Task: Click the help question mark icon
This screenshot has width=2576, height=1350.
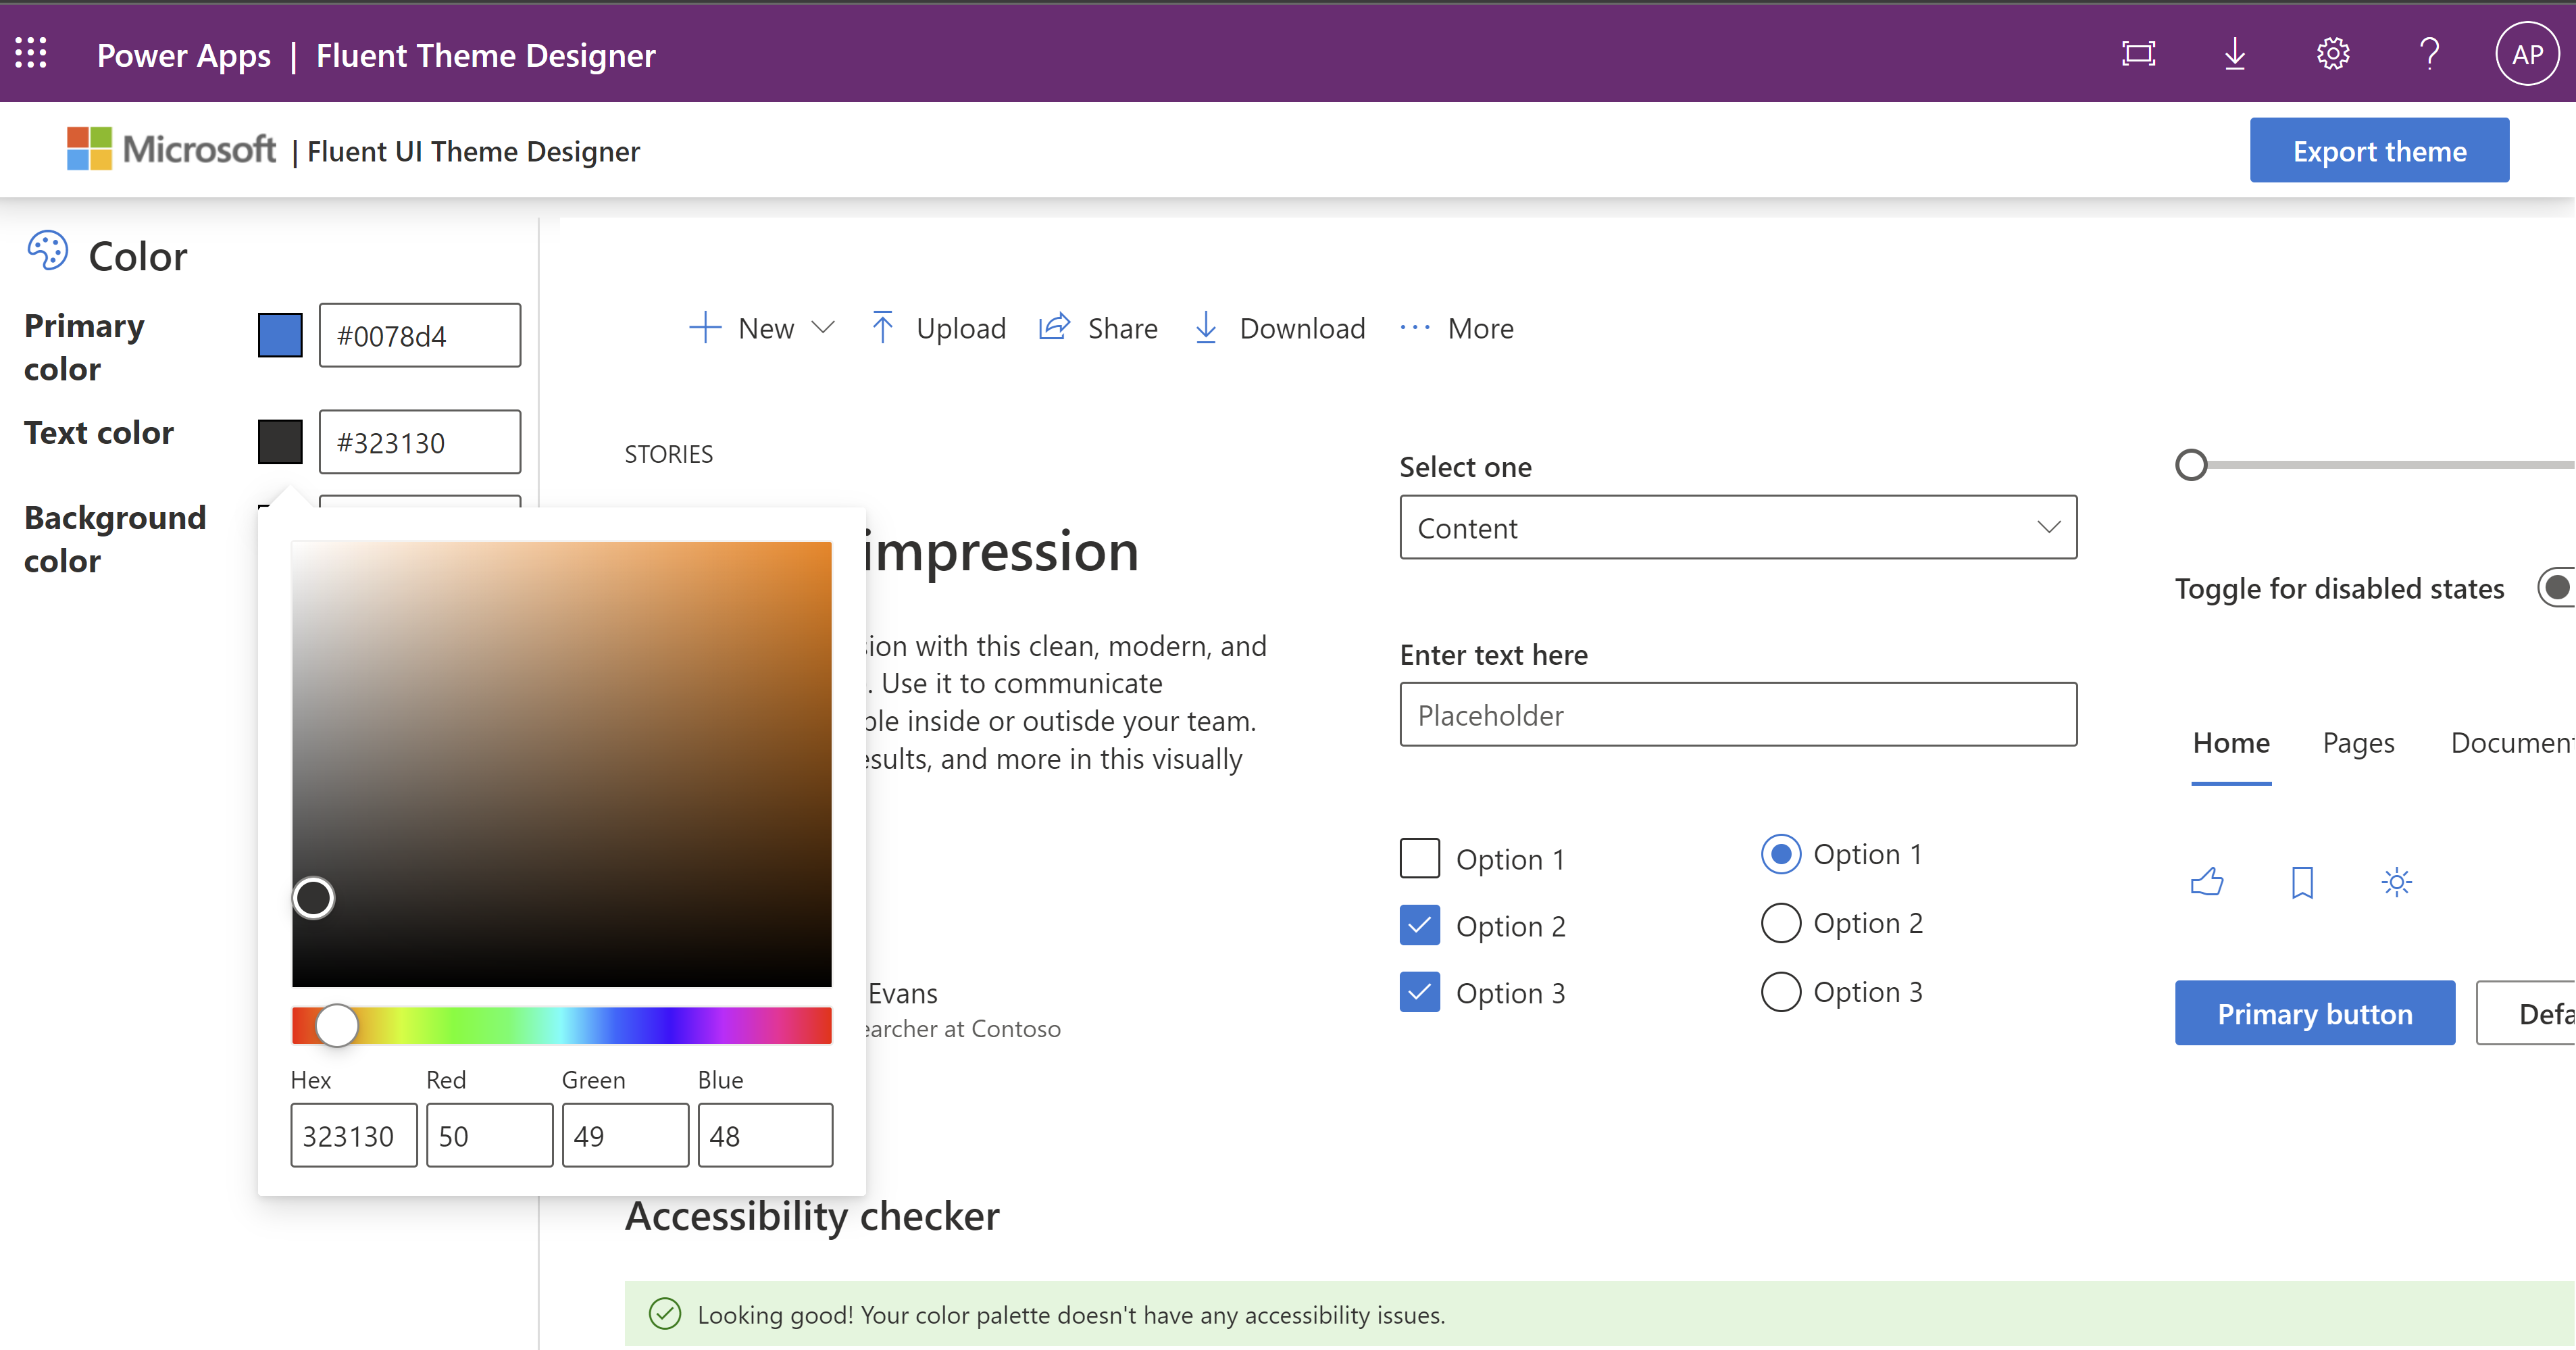Action: coord(2429,53)
